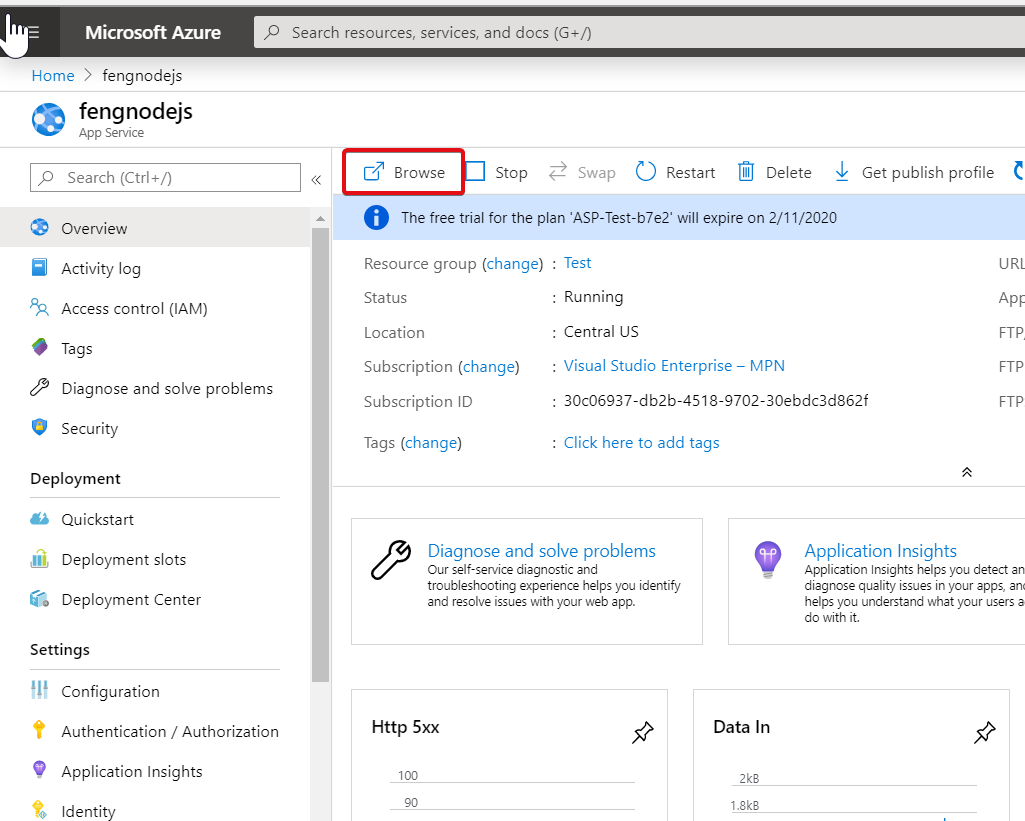The image size is (1025, 821).
Task: Click the Restart circular arrow icon
Action: coord(645,171)
